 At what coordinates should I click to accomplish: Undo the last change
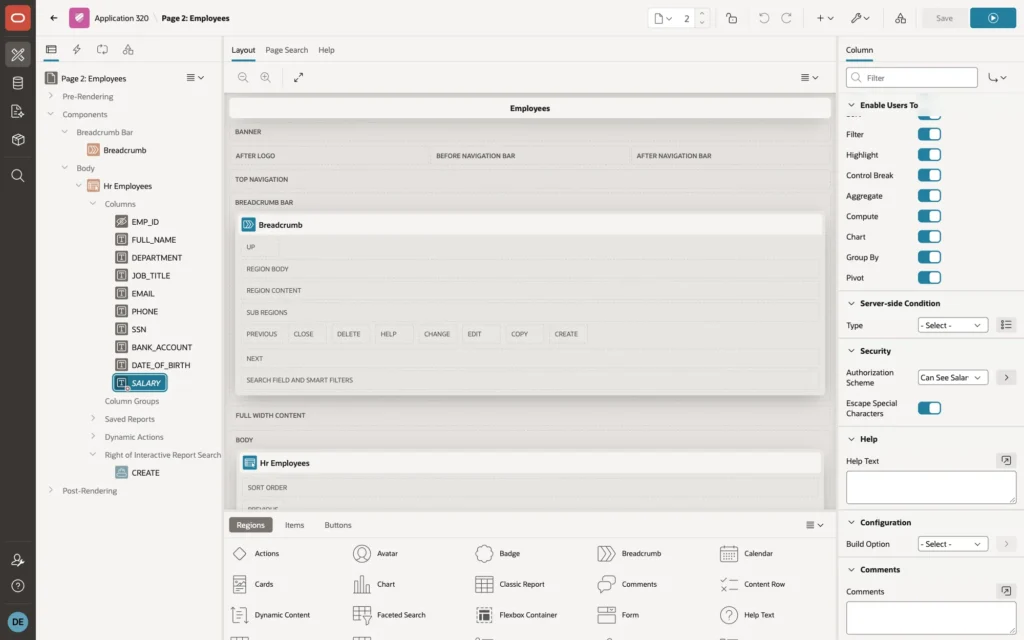763,18
